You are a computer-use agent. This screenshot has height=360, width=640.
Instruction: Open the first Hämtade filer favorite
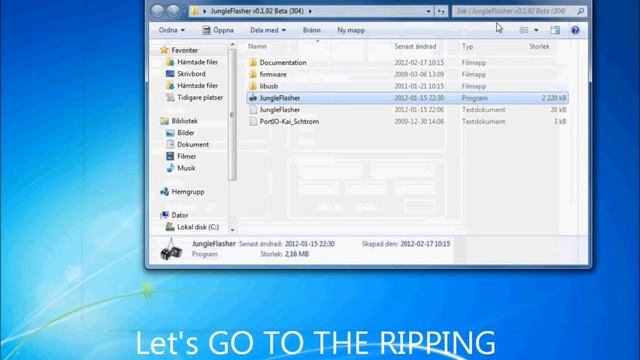point(198,62)
